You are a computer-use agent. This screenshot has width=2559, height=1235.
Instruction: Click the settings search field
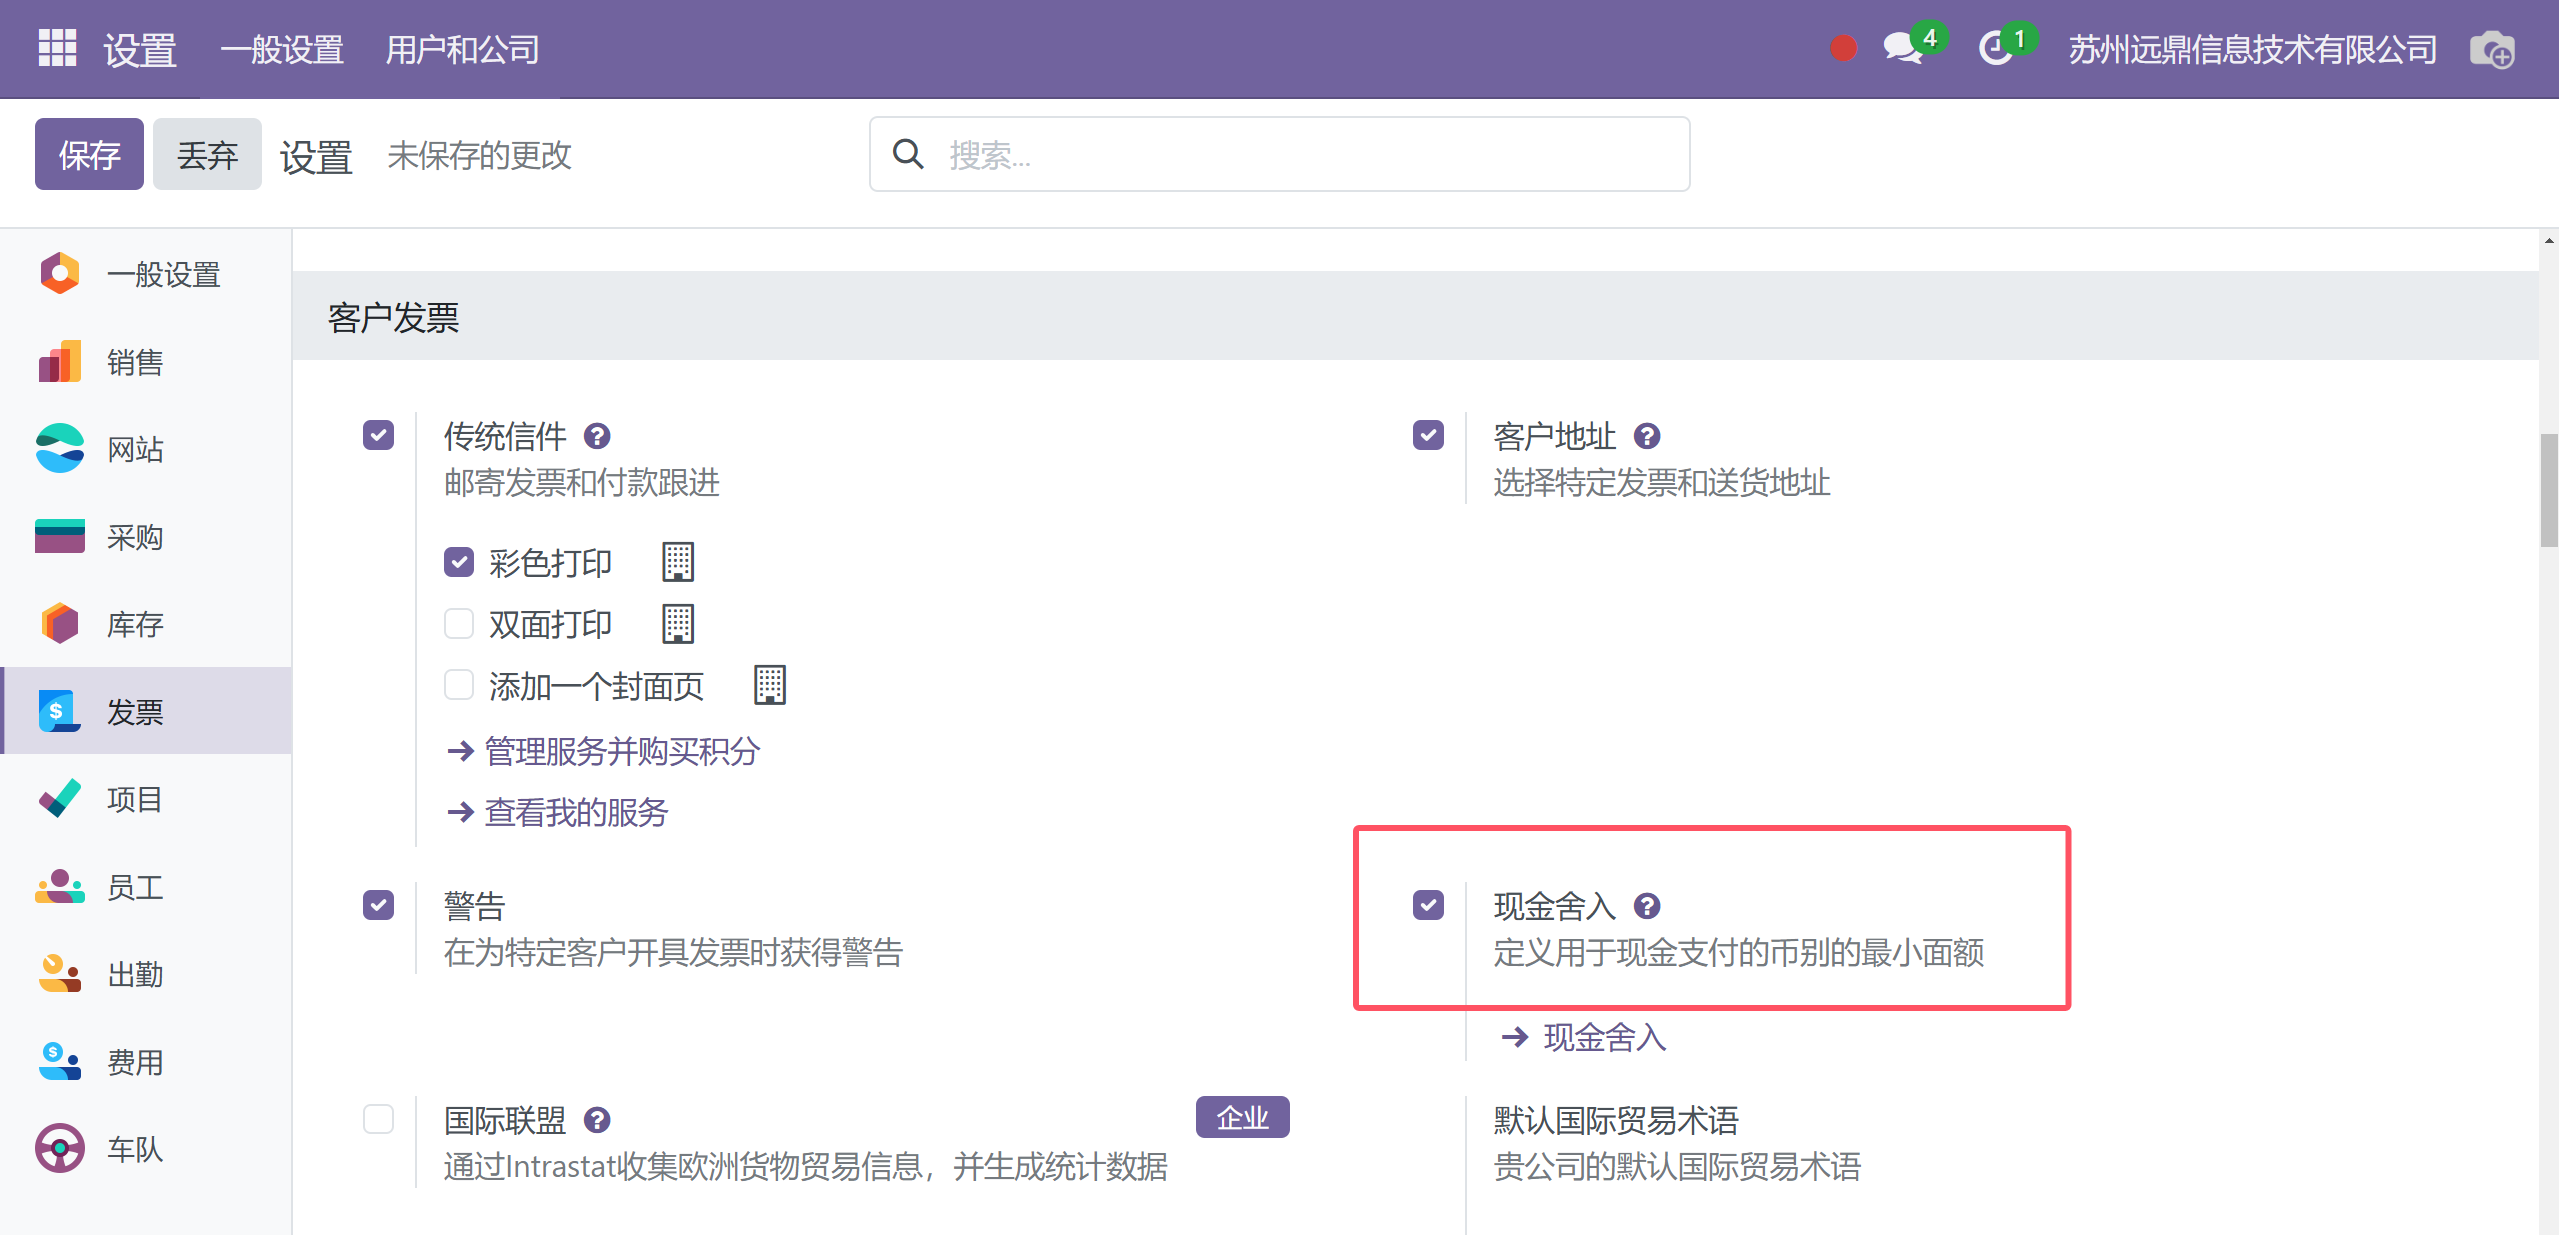click(1300, 154)
